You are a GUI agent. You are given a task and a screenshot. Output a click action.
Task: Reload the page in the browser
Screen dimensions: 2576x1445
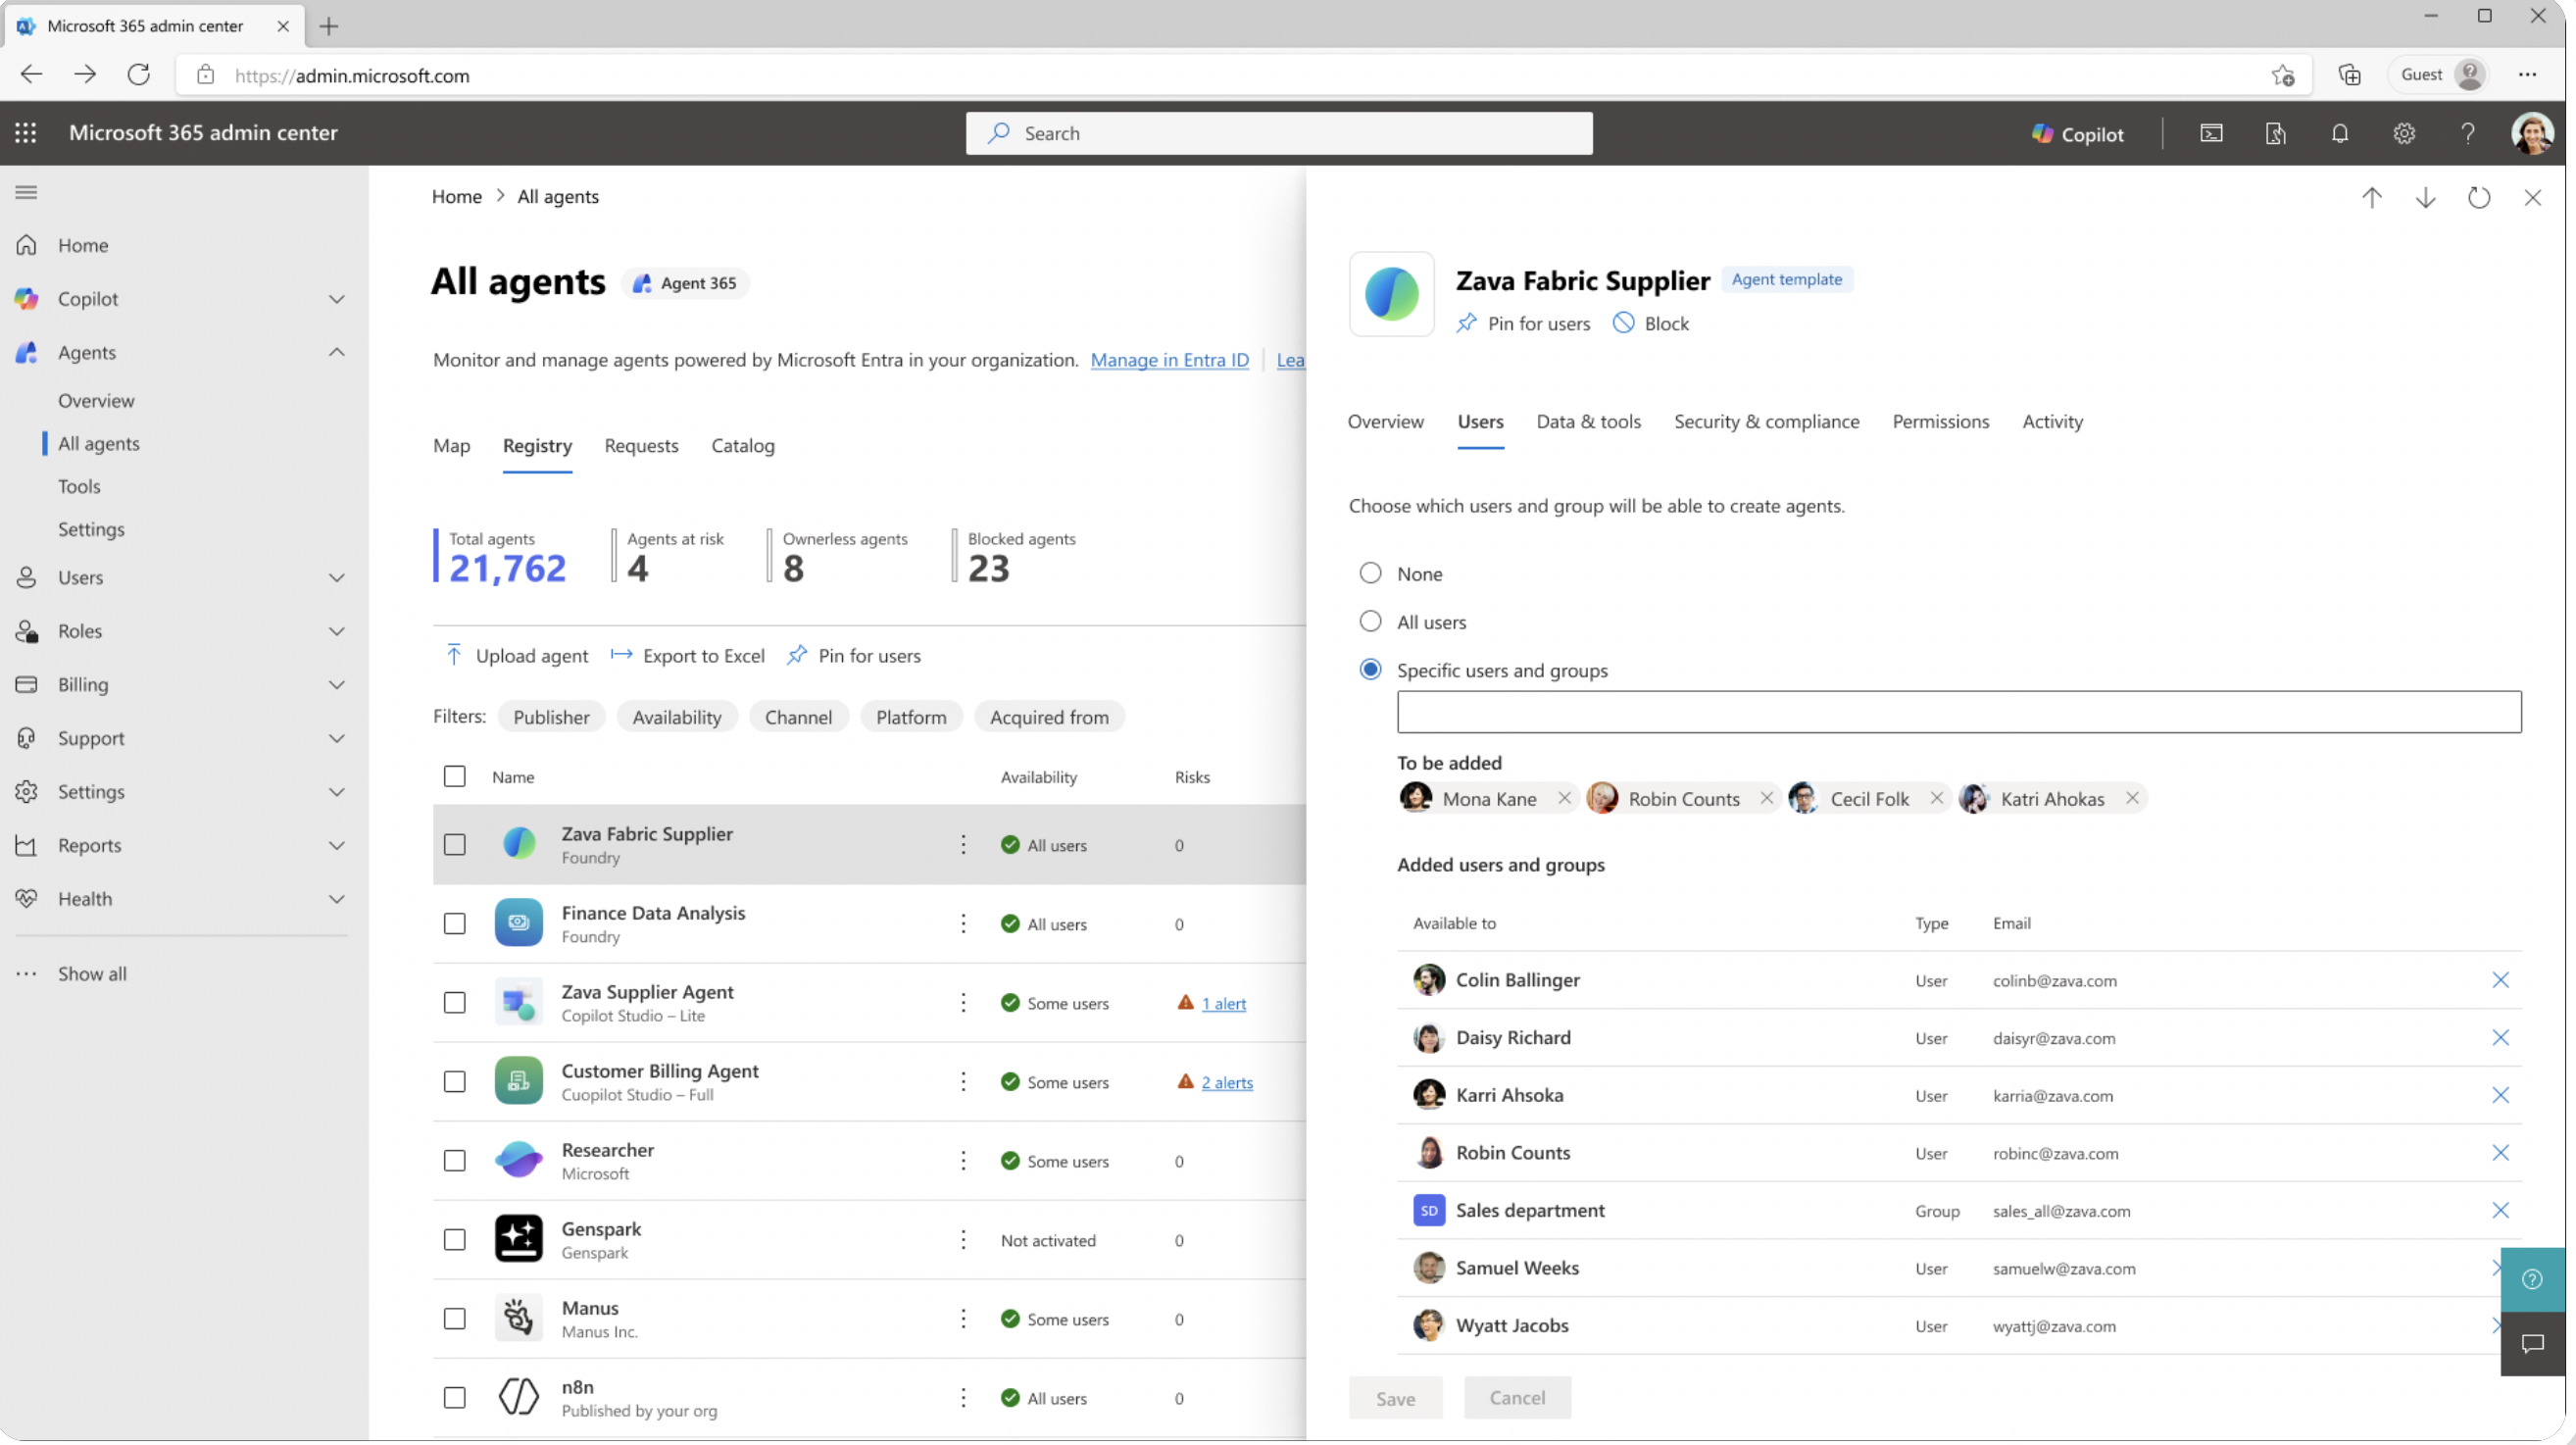pos(139,75)
